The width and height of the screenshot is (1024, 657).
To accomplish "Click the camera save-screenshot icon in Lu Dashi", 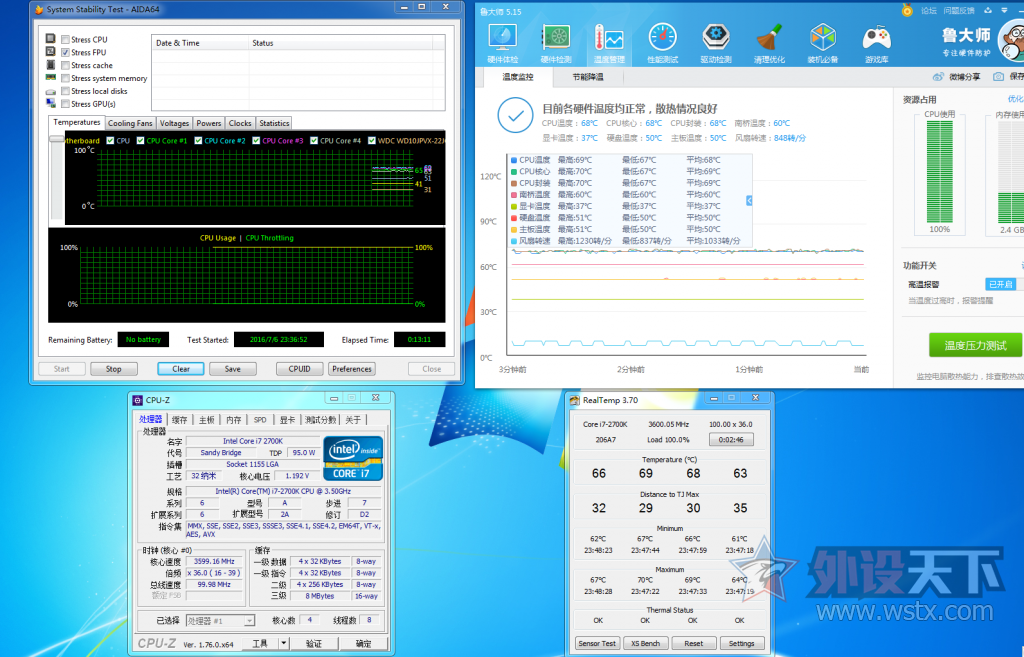I will tap(999, 76).
